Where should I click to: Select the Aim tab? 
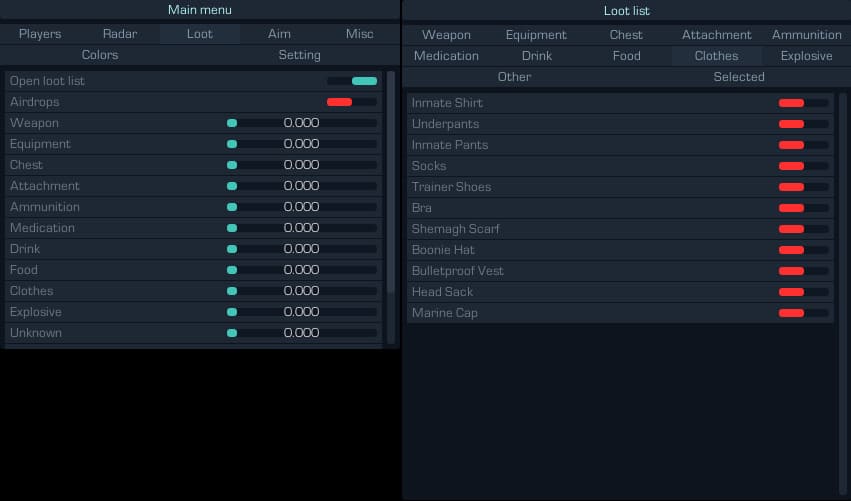coord(280,34)
